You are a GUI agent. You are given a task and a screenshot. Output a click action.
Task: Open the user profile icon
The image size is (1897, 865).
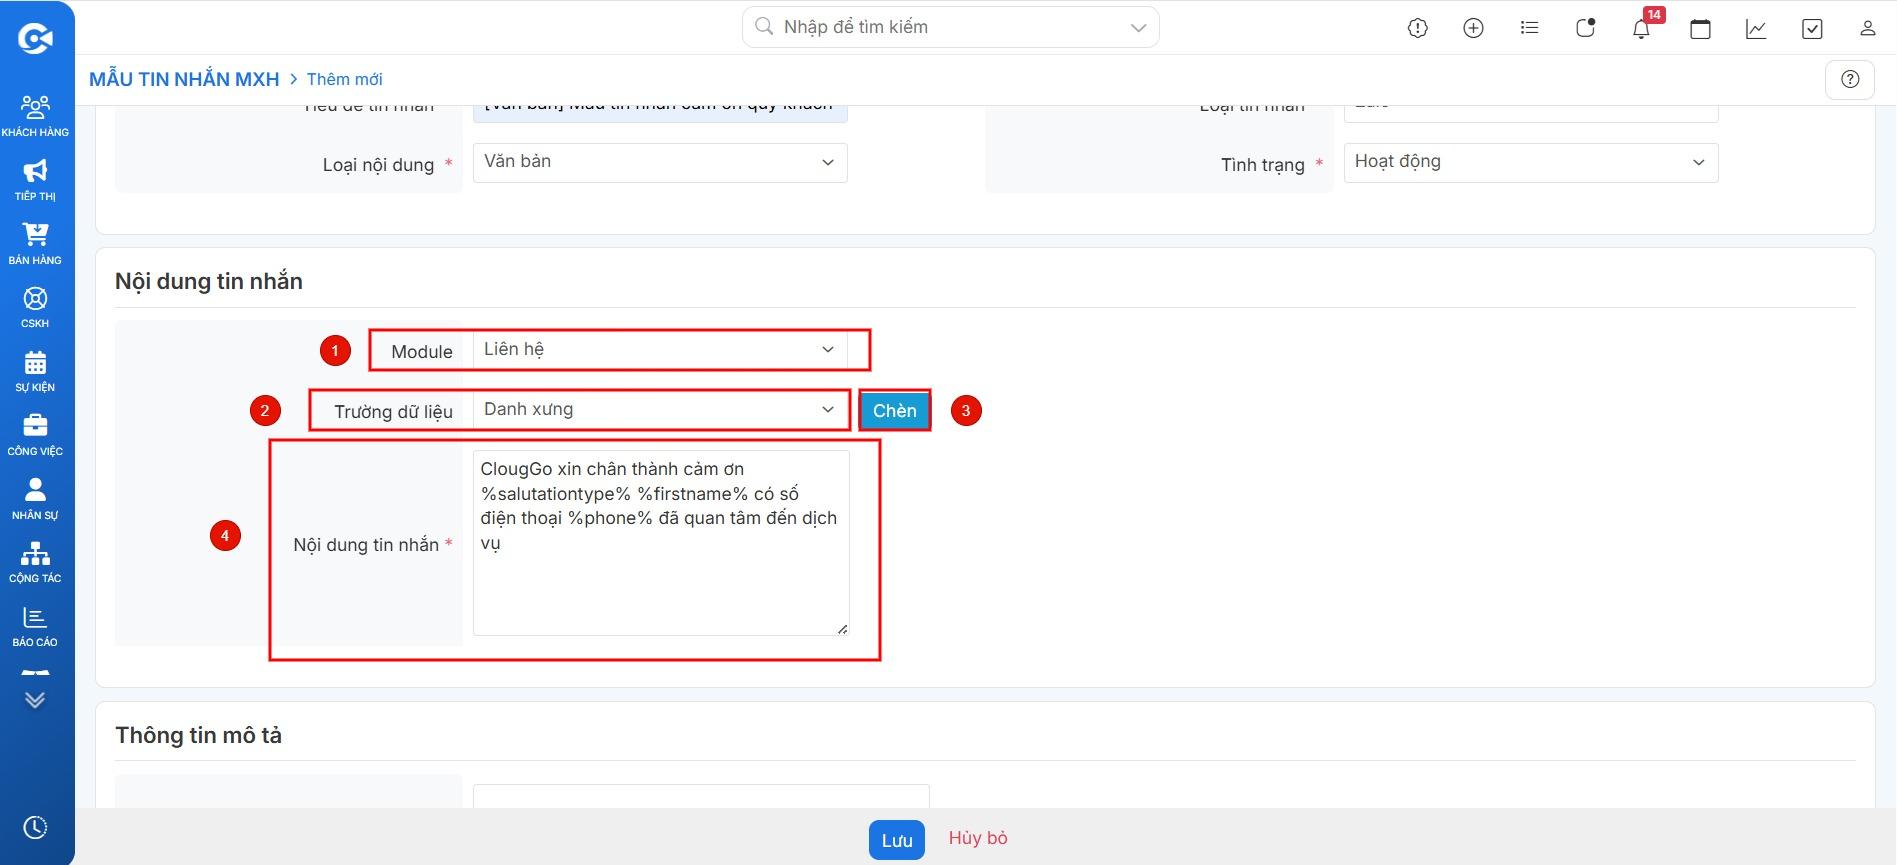tap(1867, 28)
